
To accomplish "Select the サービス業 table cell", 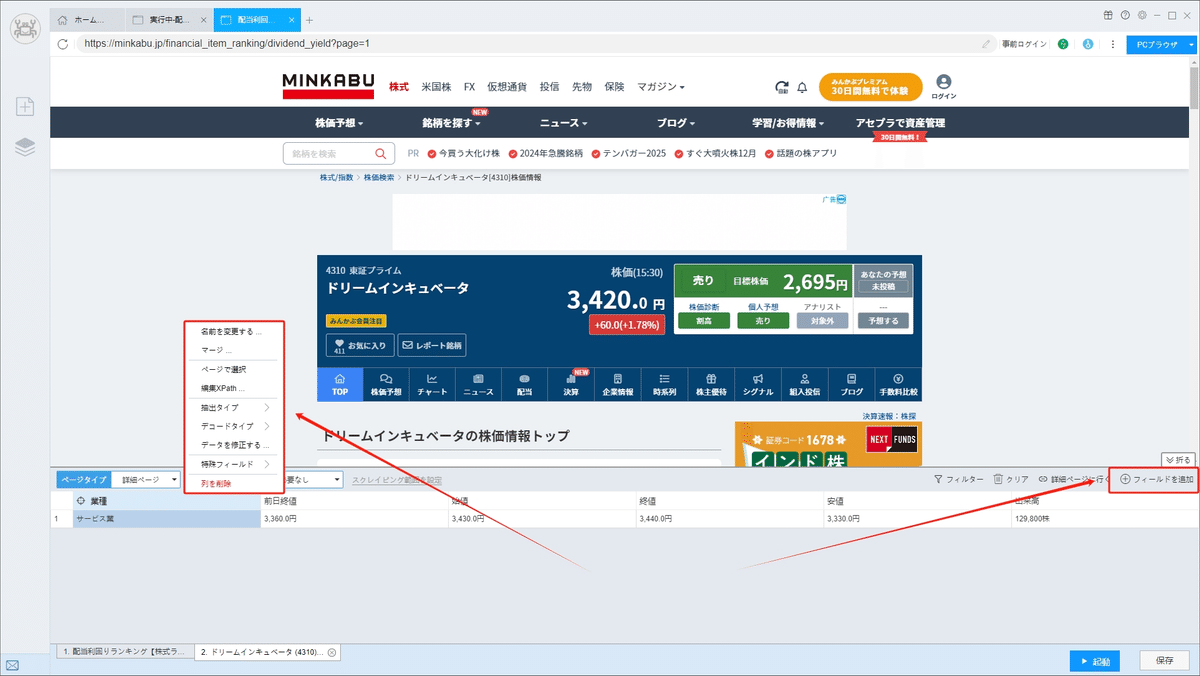I will (x=167, y=519).
